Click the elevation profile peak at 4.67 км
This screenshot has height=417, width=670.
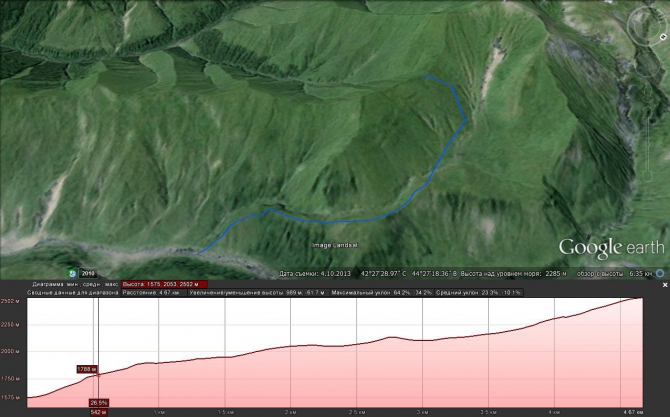pyautogui.click(x=637, y=299)
